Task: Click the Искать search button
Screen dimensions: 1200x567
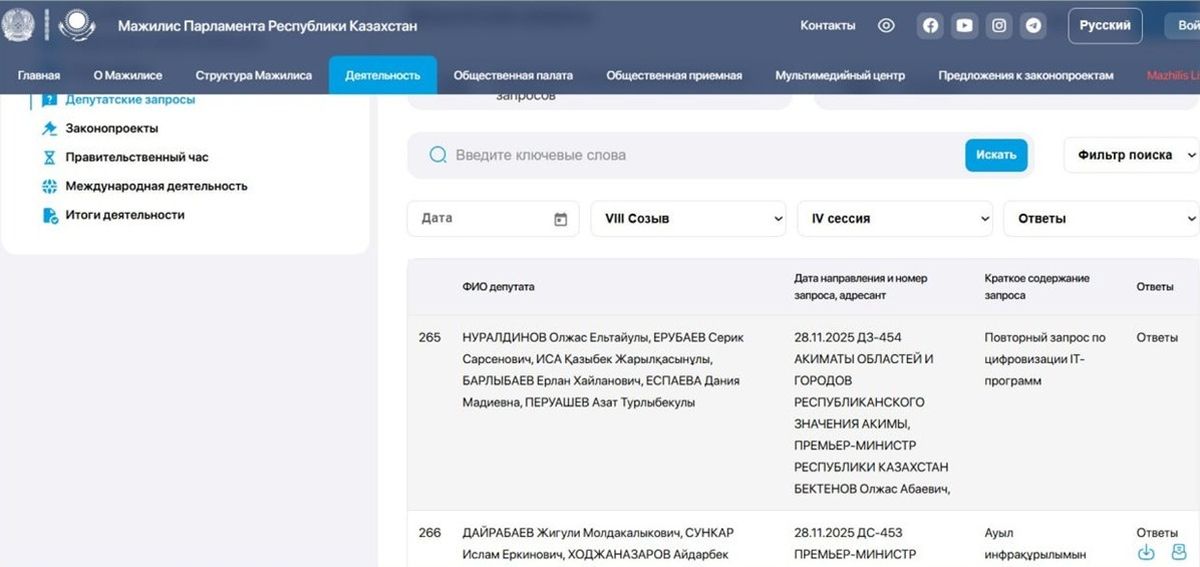Action: (x=996, y=155)
